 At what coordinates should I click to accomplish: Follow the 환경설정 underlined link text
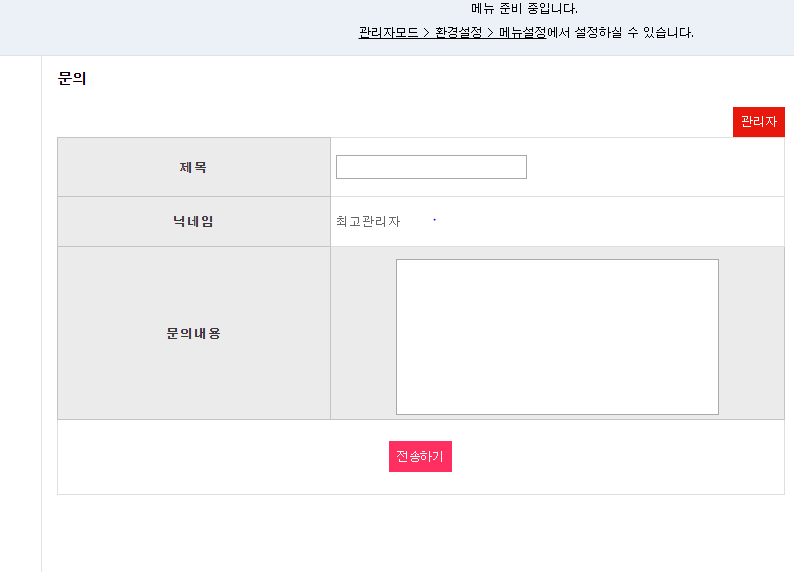pyautogui.click(x=458, y=33)
